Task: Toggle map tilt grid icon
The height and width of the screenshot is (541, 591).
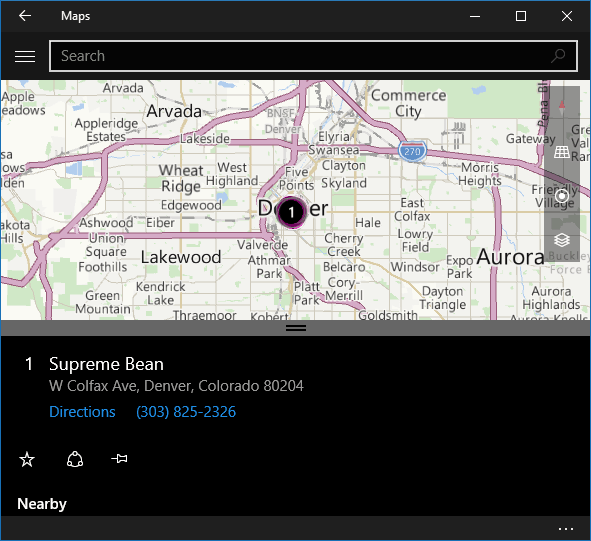Action: [x=562, y=152]
